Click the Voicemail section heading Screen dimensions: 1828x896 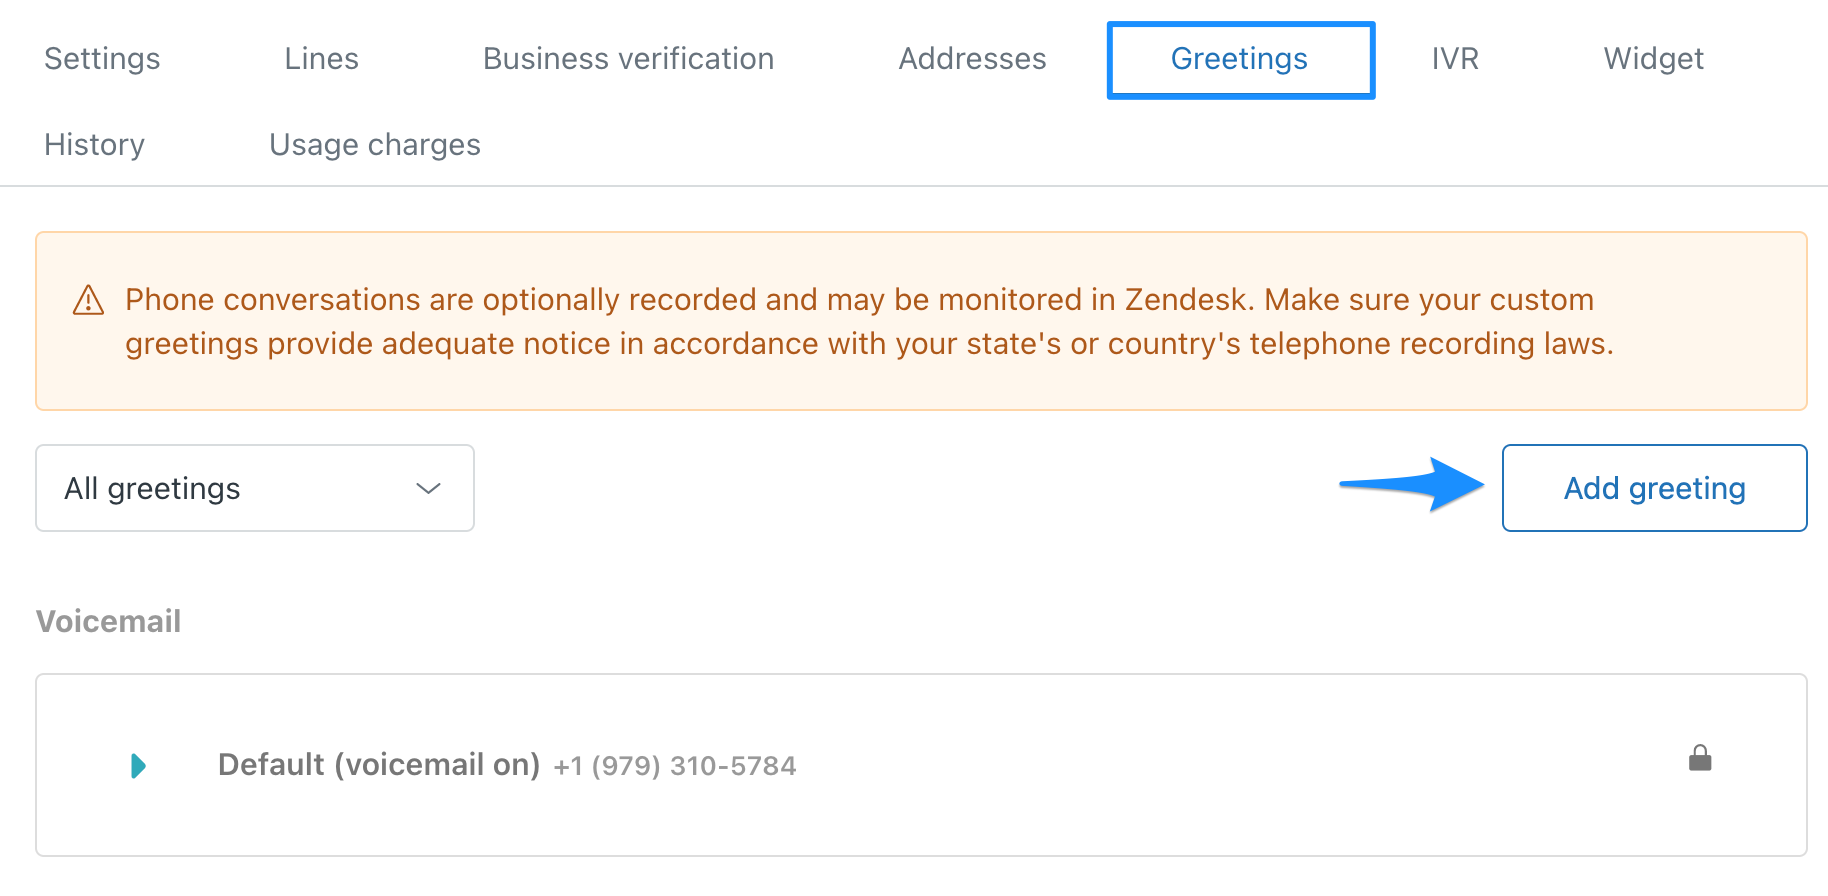pyautogui.click(x=108, y=621)
